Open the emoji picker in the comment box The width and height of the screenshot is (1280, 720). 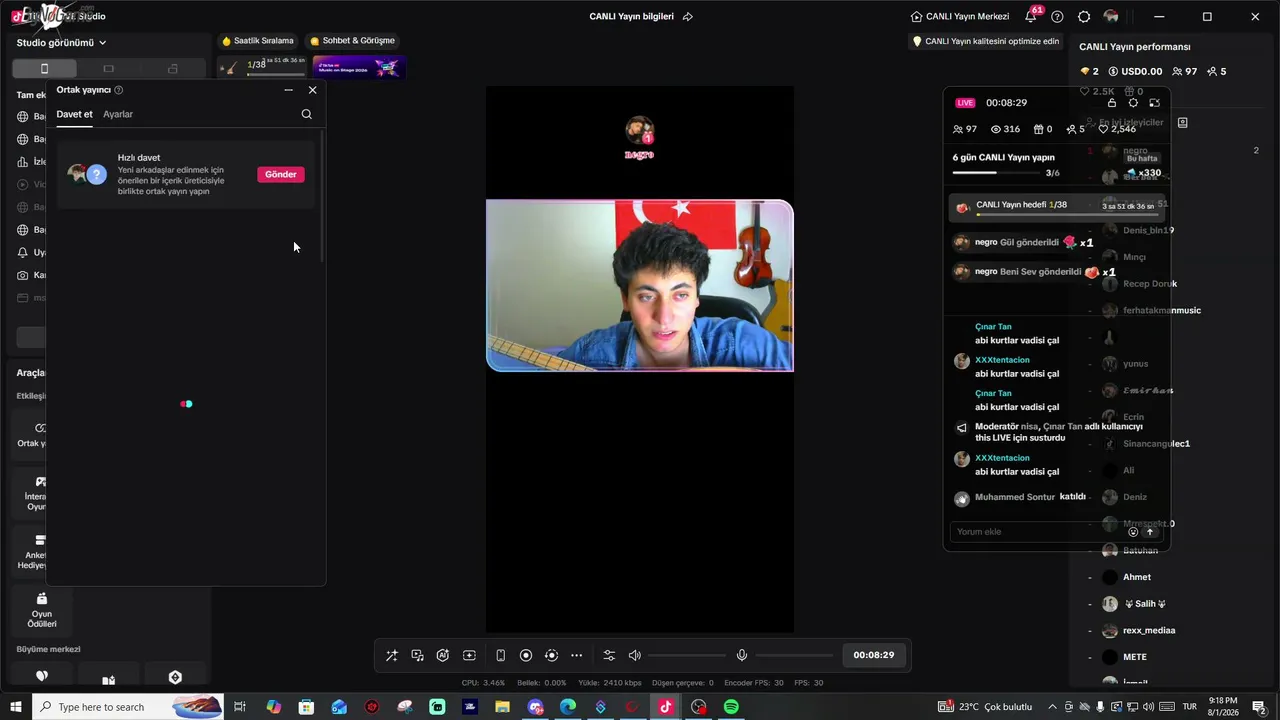pyautogui.click(x=1133, y=532)
